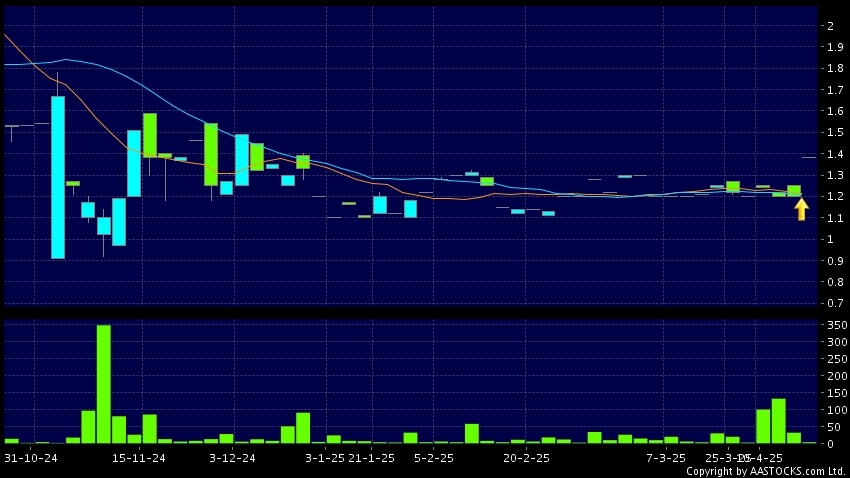Image resolution: width=850 pixels, height=478 pixels.
Task: Click the price axis value 1.1
Action: point(835,218)
